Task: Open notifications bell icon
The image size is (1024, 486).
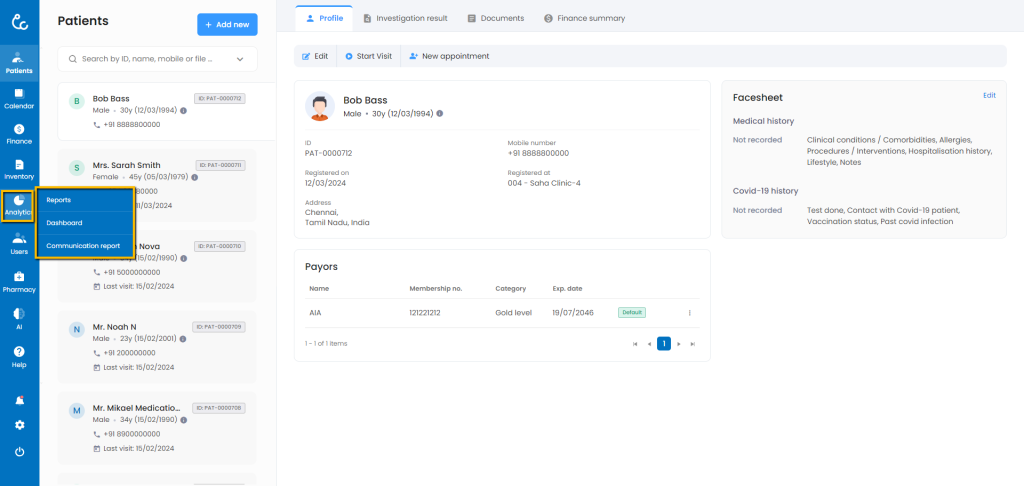Action: coord(19,400)
